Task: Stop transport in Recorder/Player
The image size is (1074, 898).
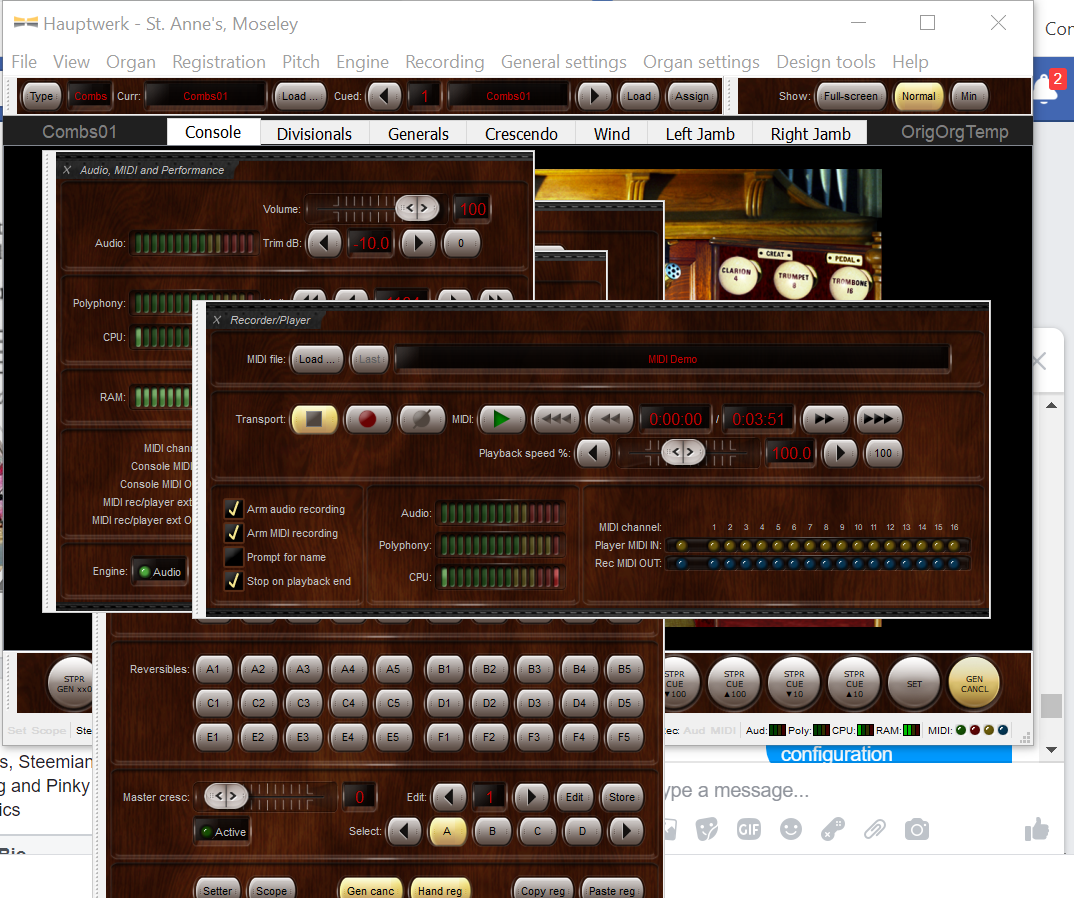Action: point(314,419)
